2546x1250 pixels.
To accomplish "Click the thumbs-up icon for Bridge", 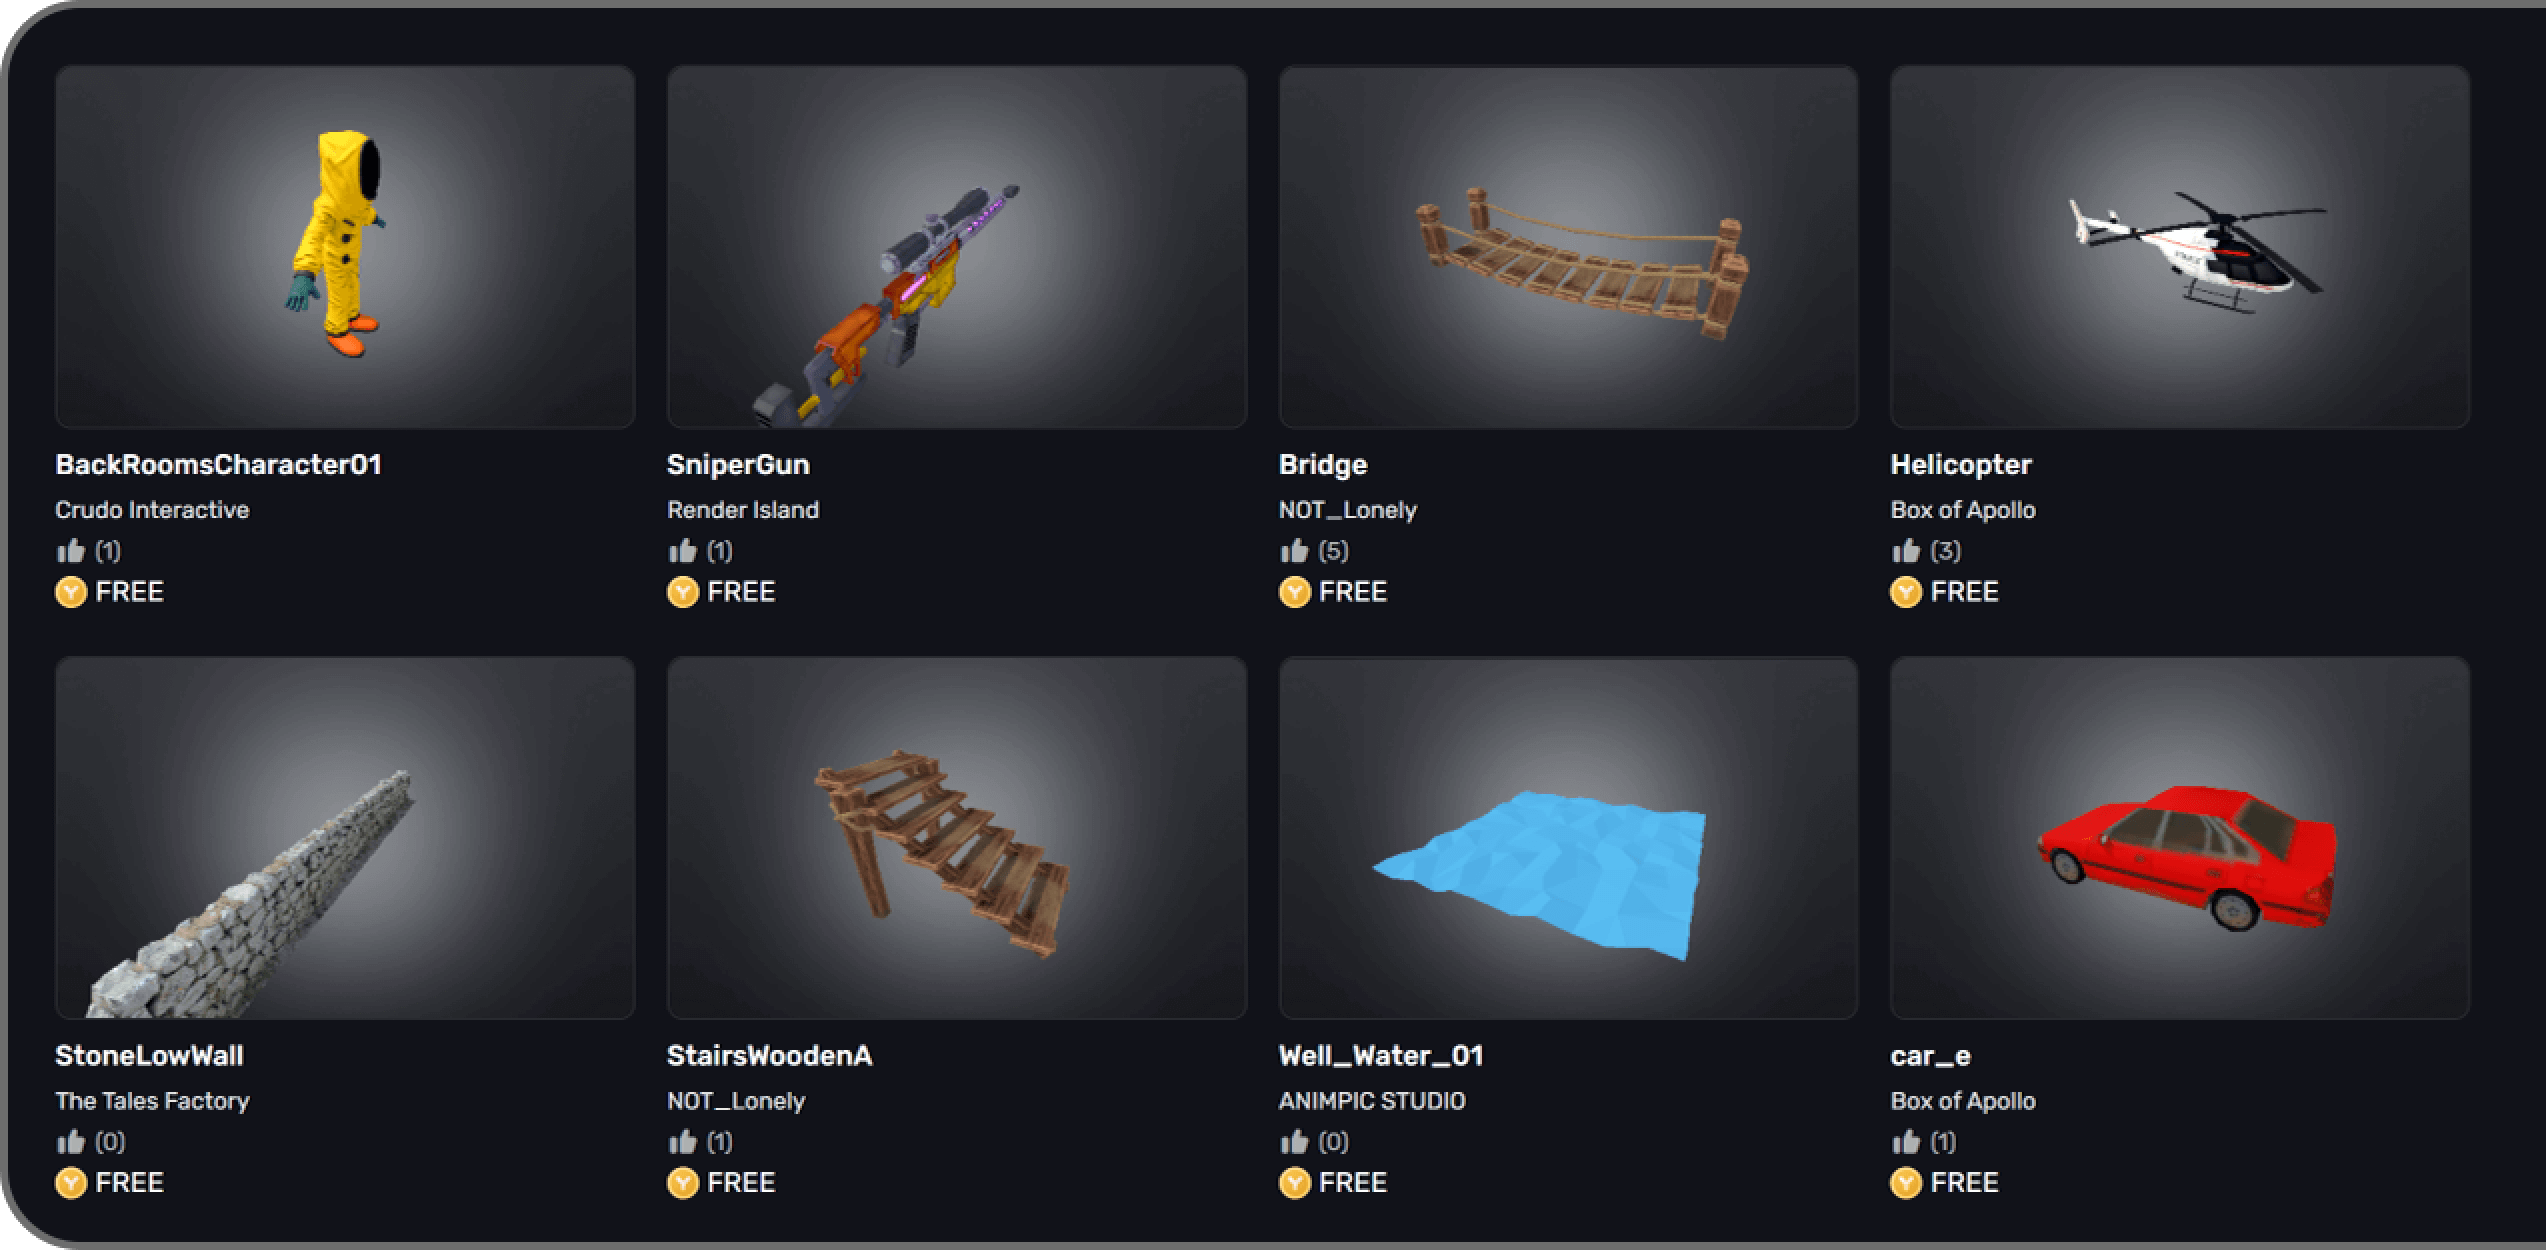I will [x=1294, y=550].
